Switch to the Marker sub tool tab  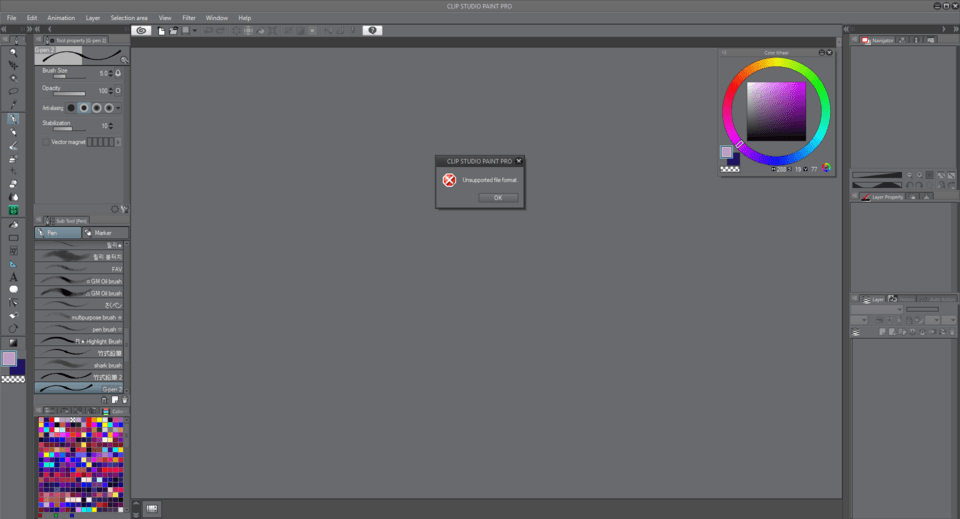[x=103, y=232]
